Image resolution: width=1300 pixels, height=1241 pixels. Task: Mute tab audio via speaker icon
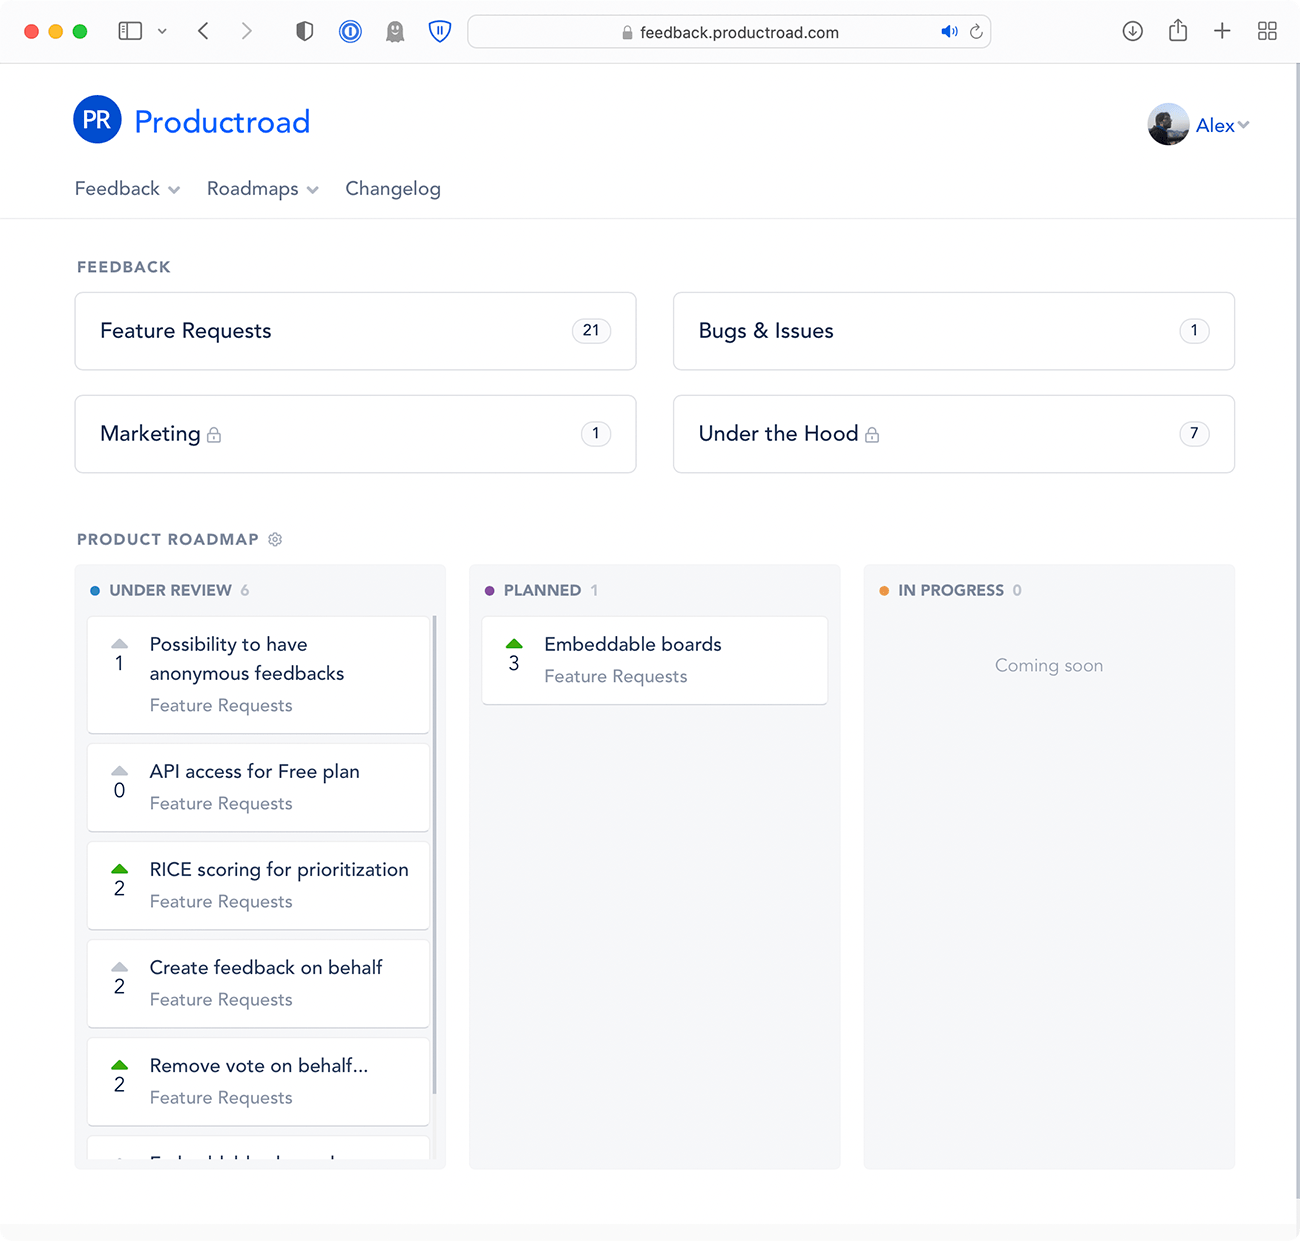click(x=949, y=32)
